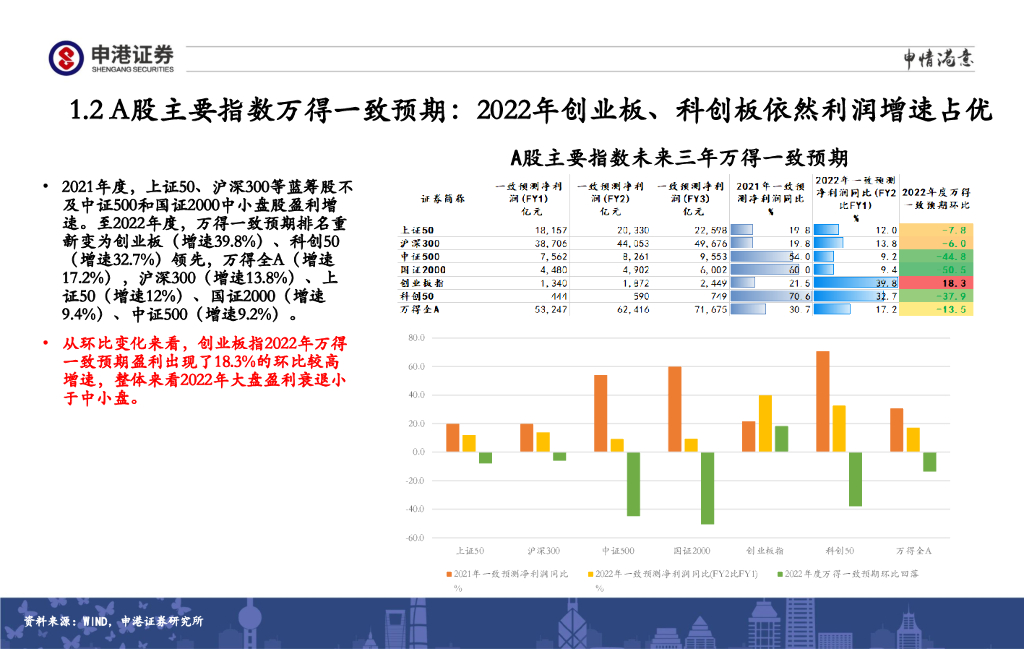Viewport: 1024px width, 649px height.
Task: Click the orange legend swatch 2021年一致预测净利润同比
Action: 449,574
